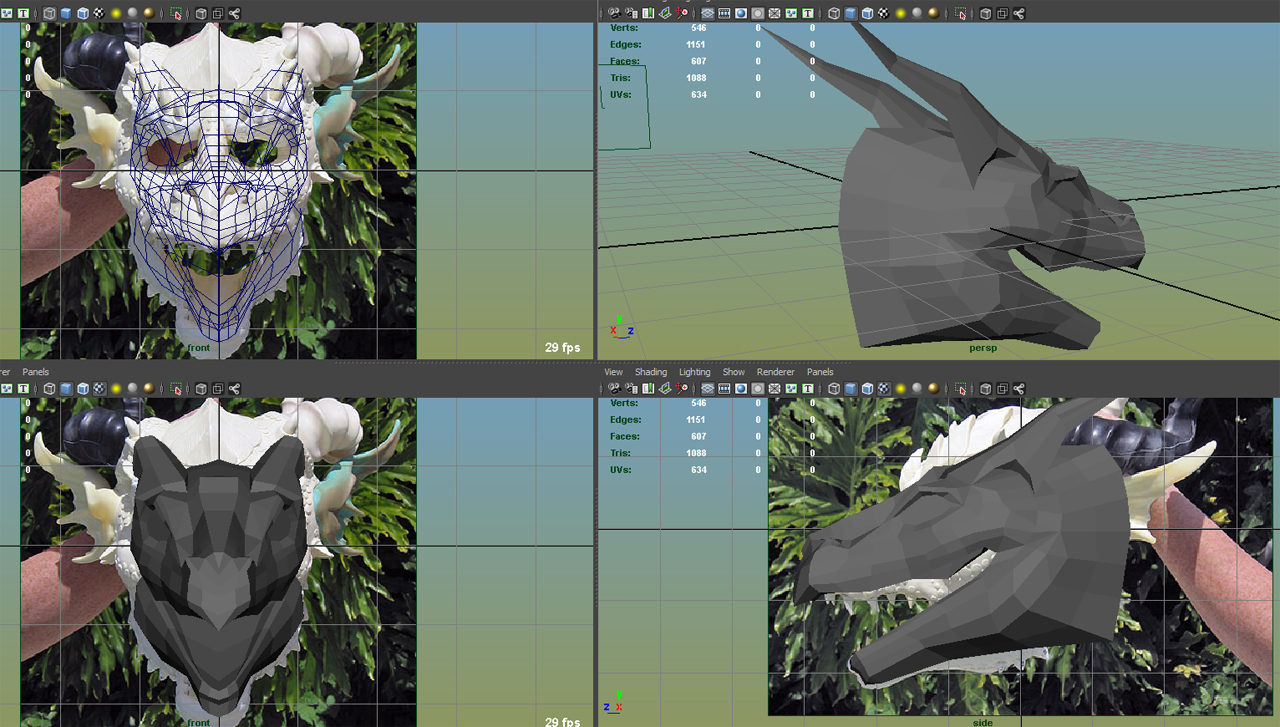Click the Bookmarks icon in perspective panel

pos(647,14)
